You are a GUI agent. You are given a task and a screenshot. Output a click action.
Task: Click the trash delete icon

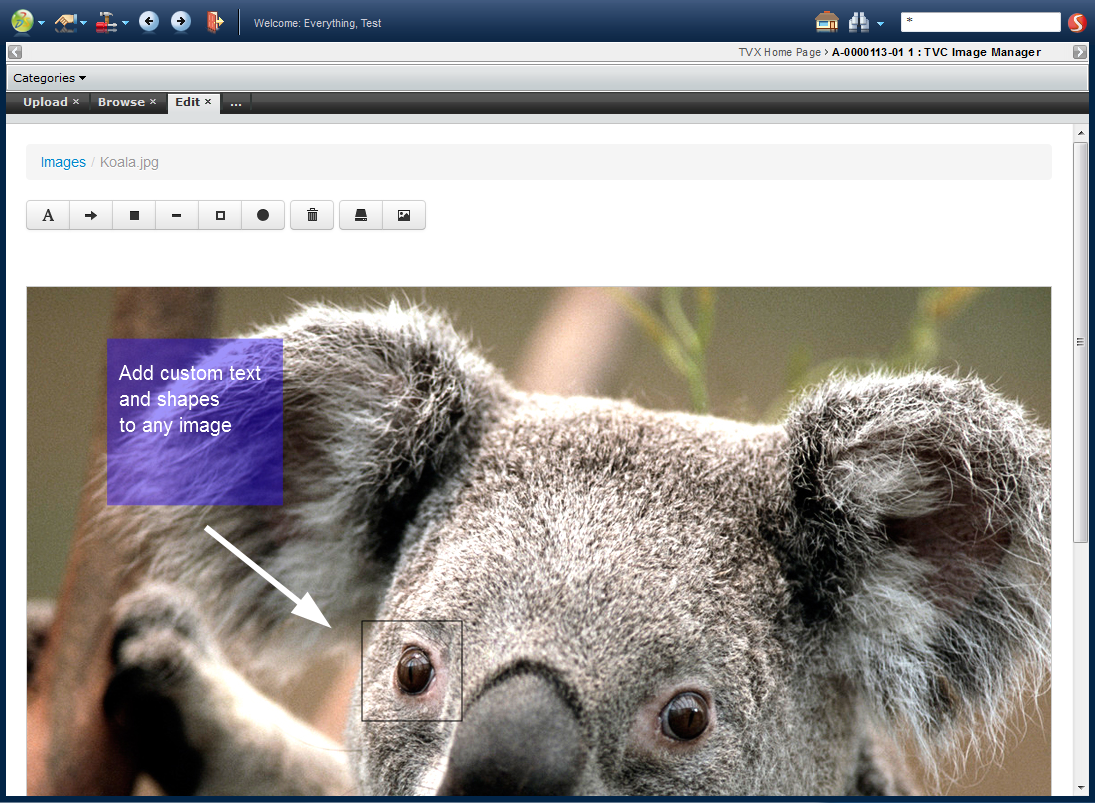(312, 215)
